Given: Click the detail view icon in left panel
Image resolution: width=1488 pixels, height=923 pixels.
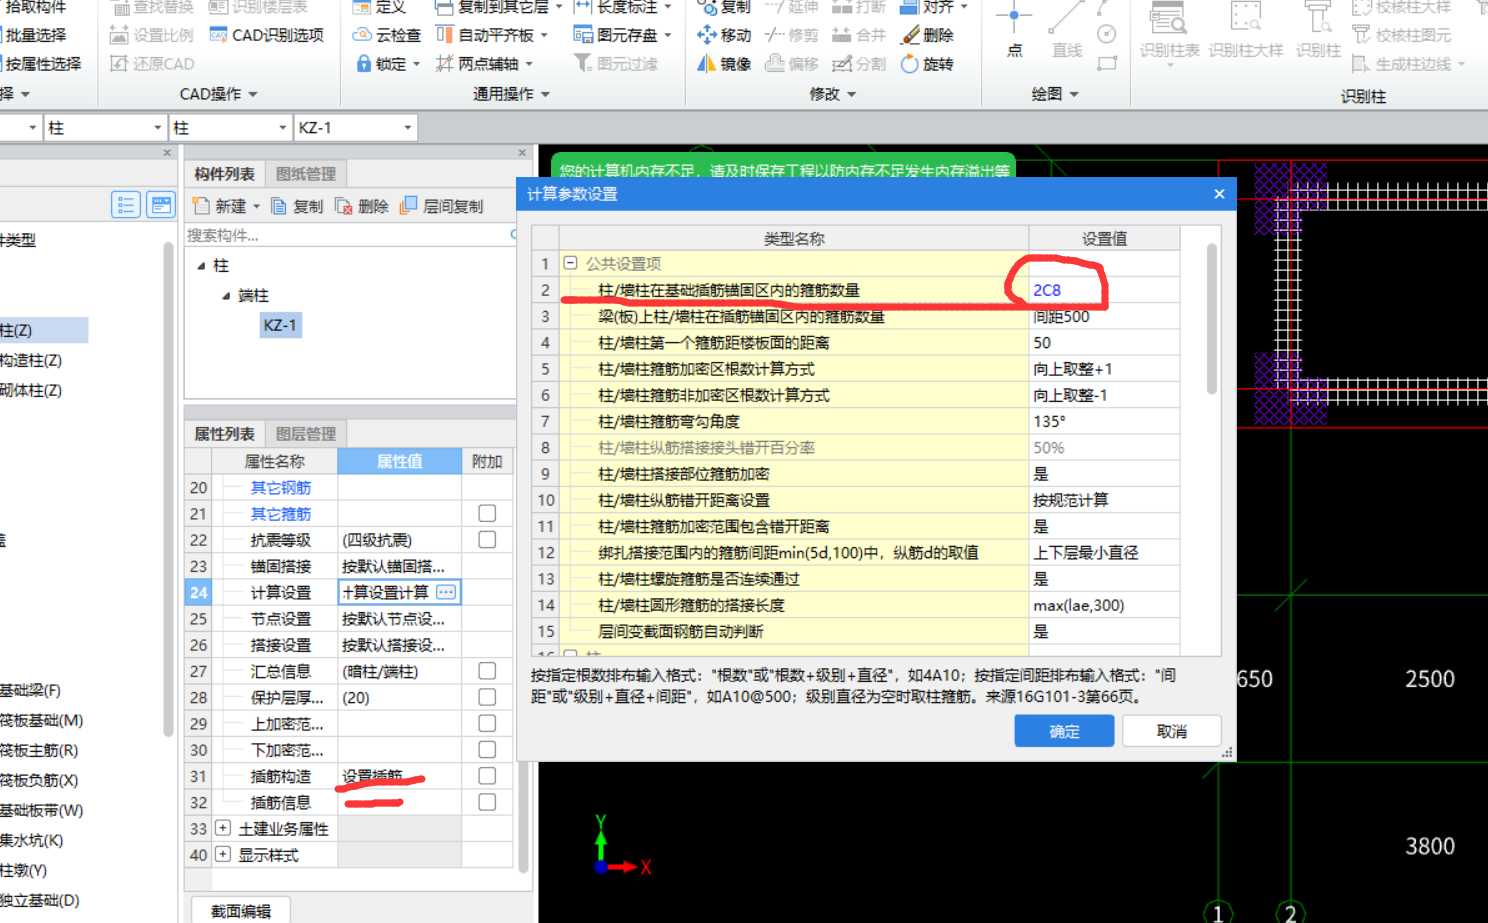Looking at the screenshot, I should [x=161, y=205].
